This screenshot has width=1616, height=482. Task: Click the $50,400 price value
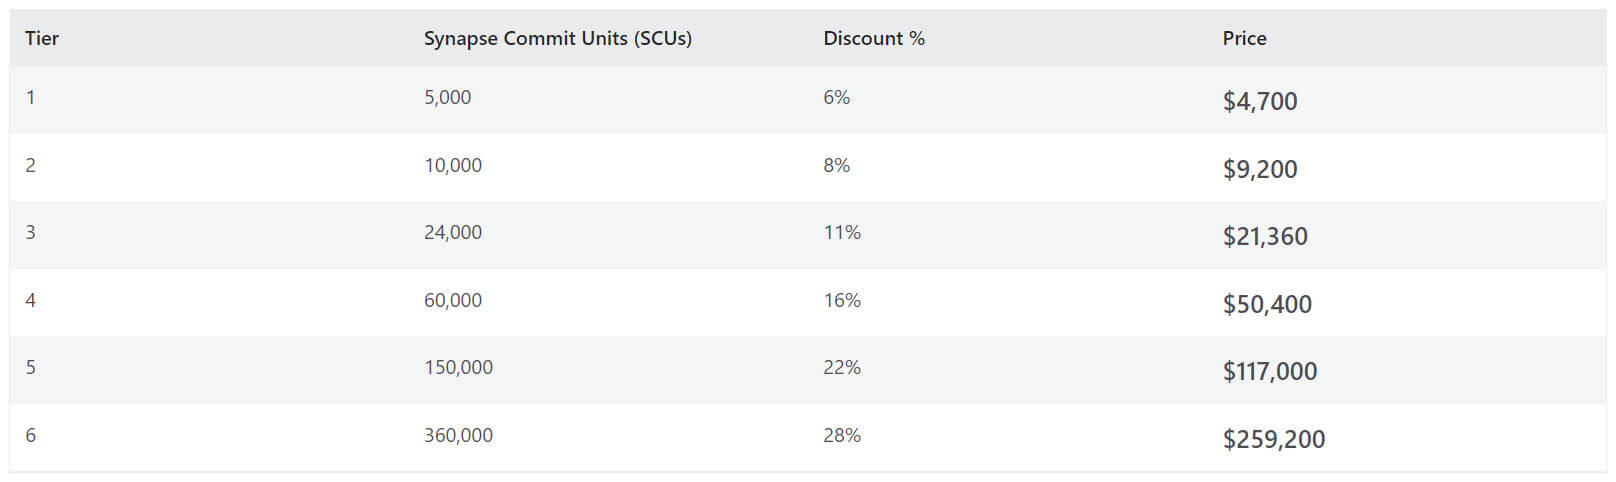point(1266,304)
